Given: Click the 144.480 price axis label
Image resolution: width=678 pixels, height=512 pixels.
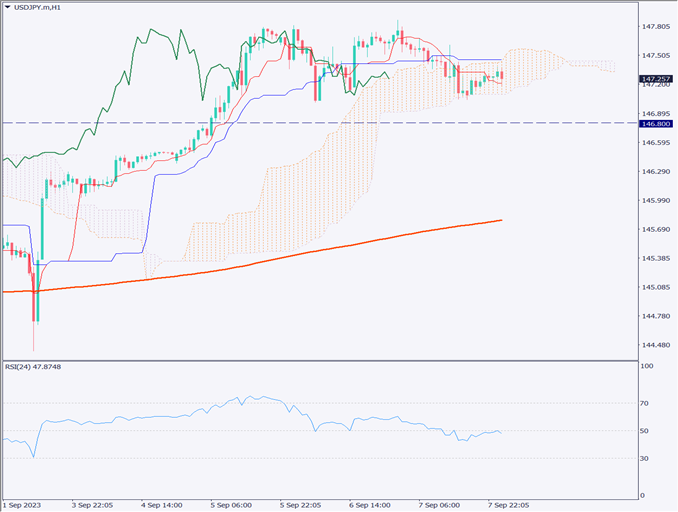Looking at the screenshot, I should point(656,345).
